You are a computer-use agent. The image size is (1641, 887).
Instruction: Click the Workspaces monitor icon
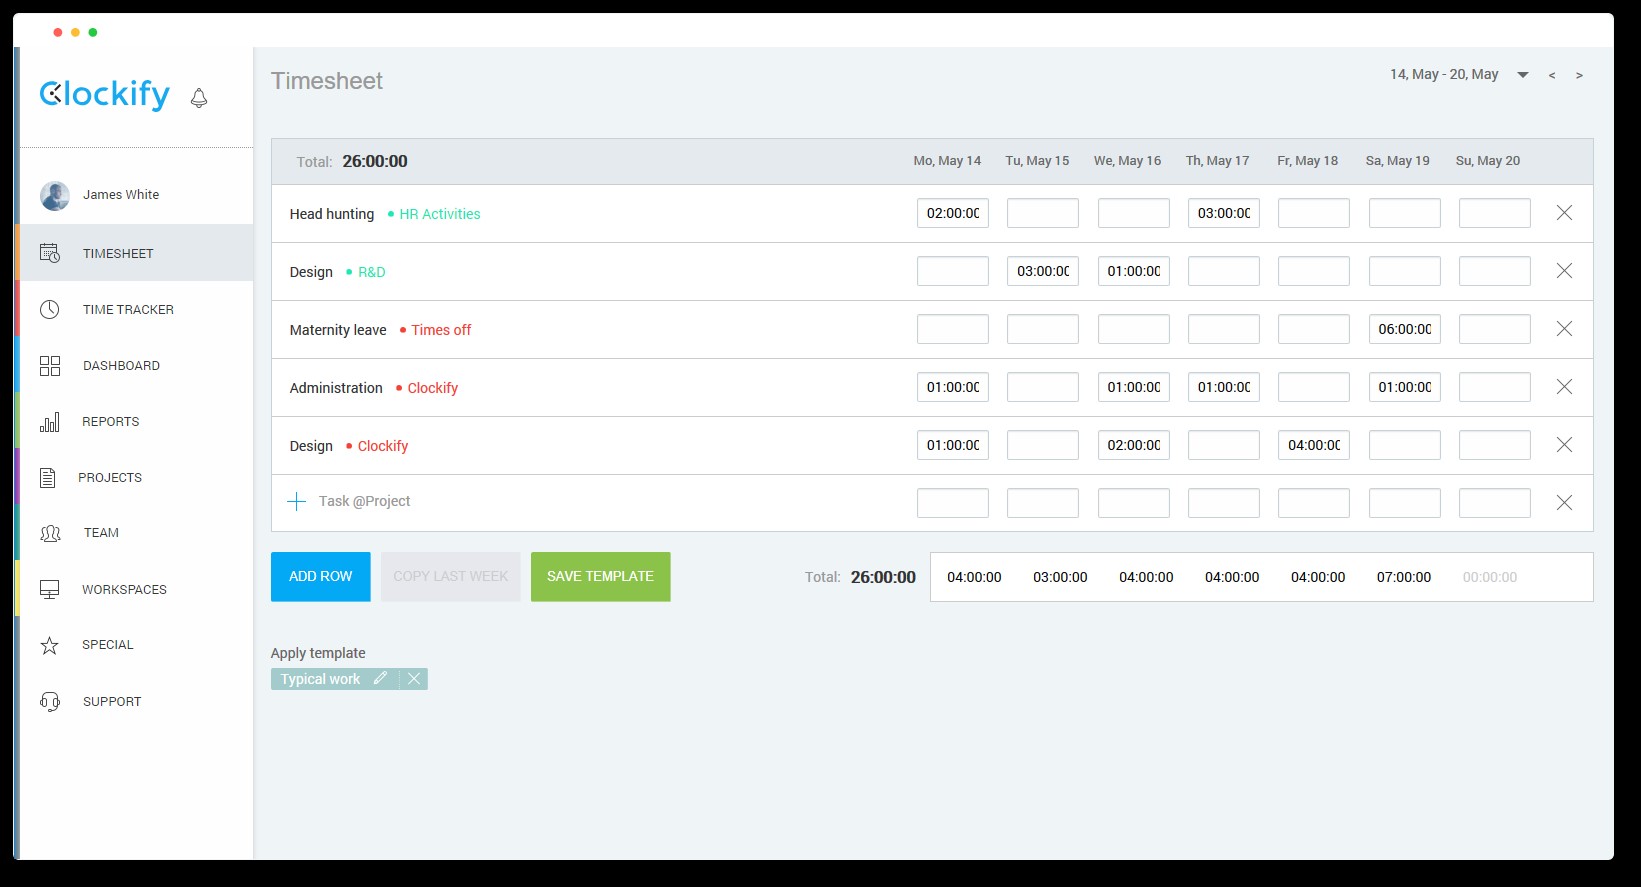49,589
